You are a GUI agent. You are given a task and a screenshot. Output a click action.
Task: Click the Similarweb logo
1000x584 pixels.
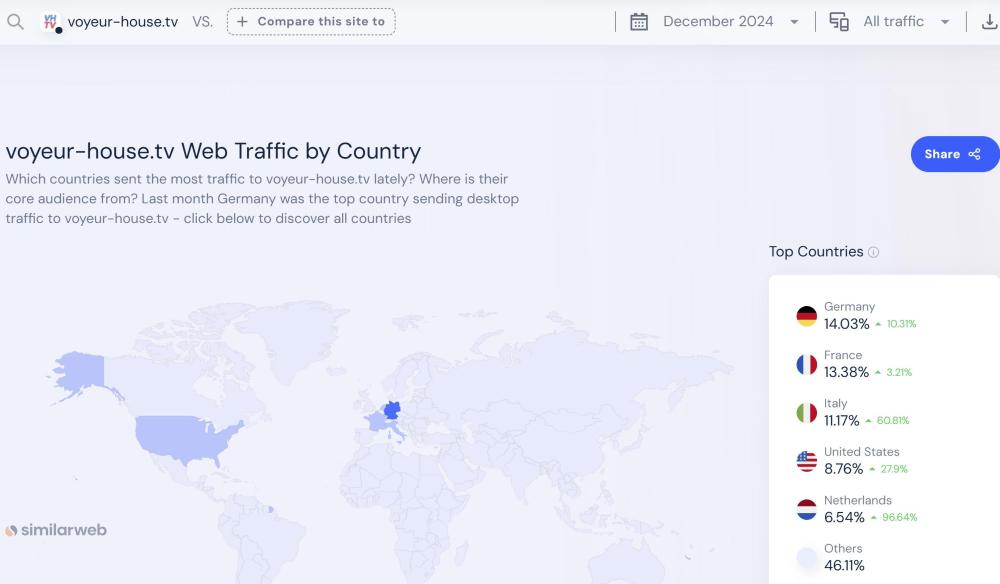56,530
